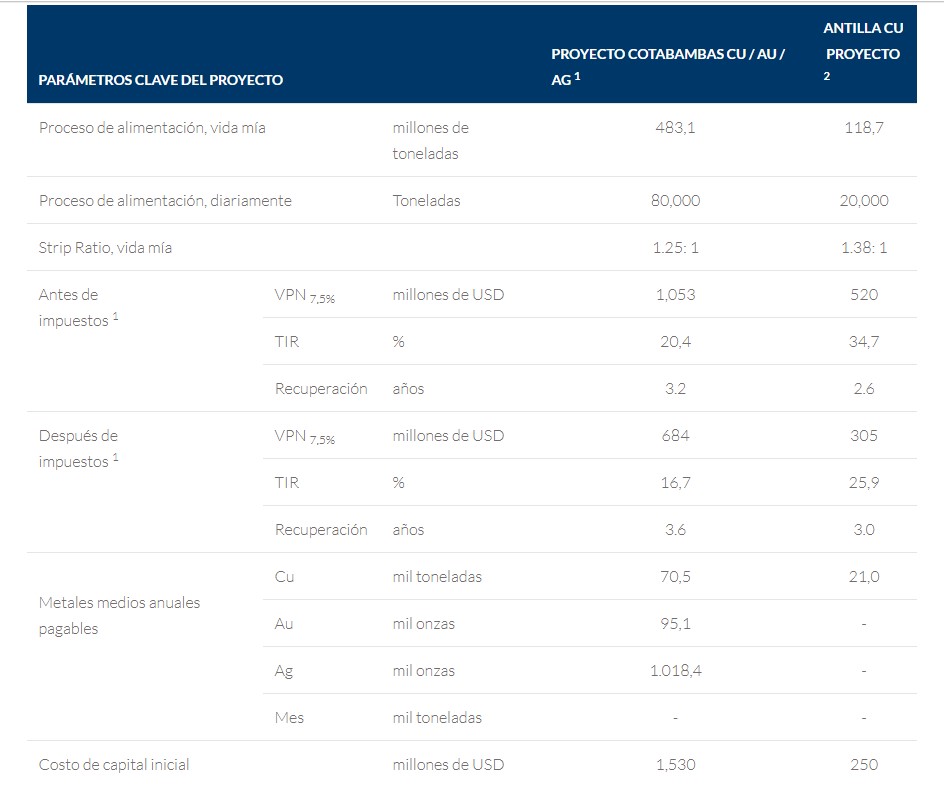Click the value 250
This screenshot has width=944, height=785.
click(x=864, y=765)
